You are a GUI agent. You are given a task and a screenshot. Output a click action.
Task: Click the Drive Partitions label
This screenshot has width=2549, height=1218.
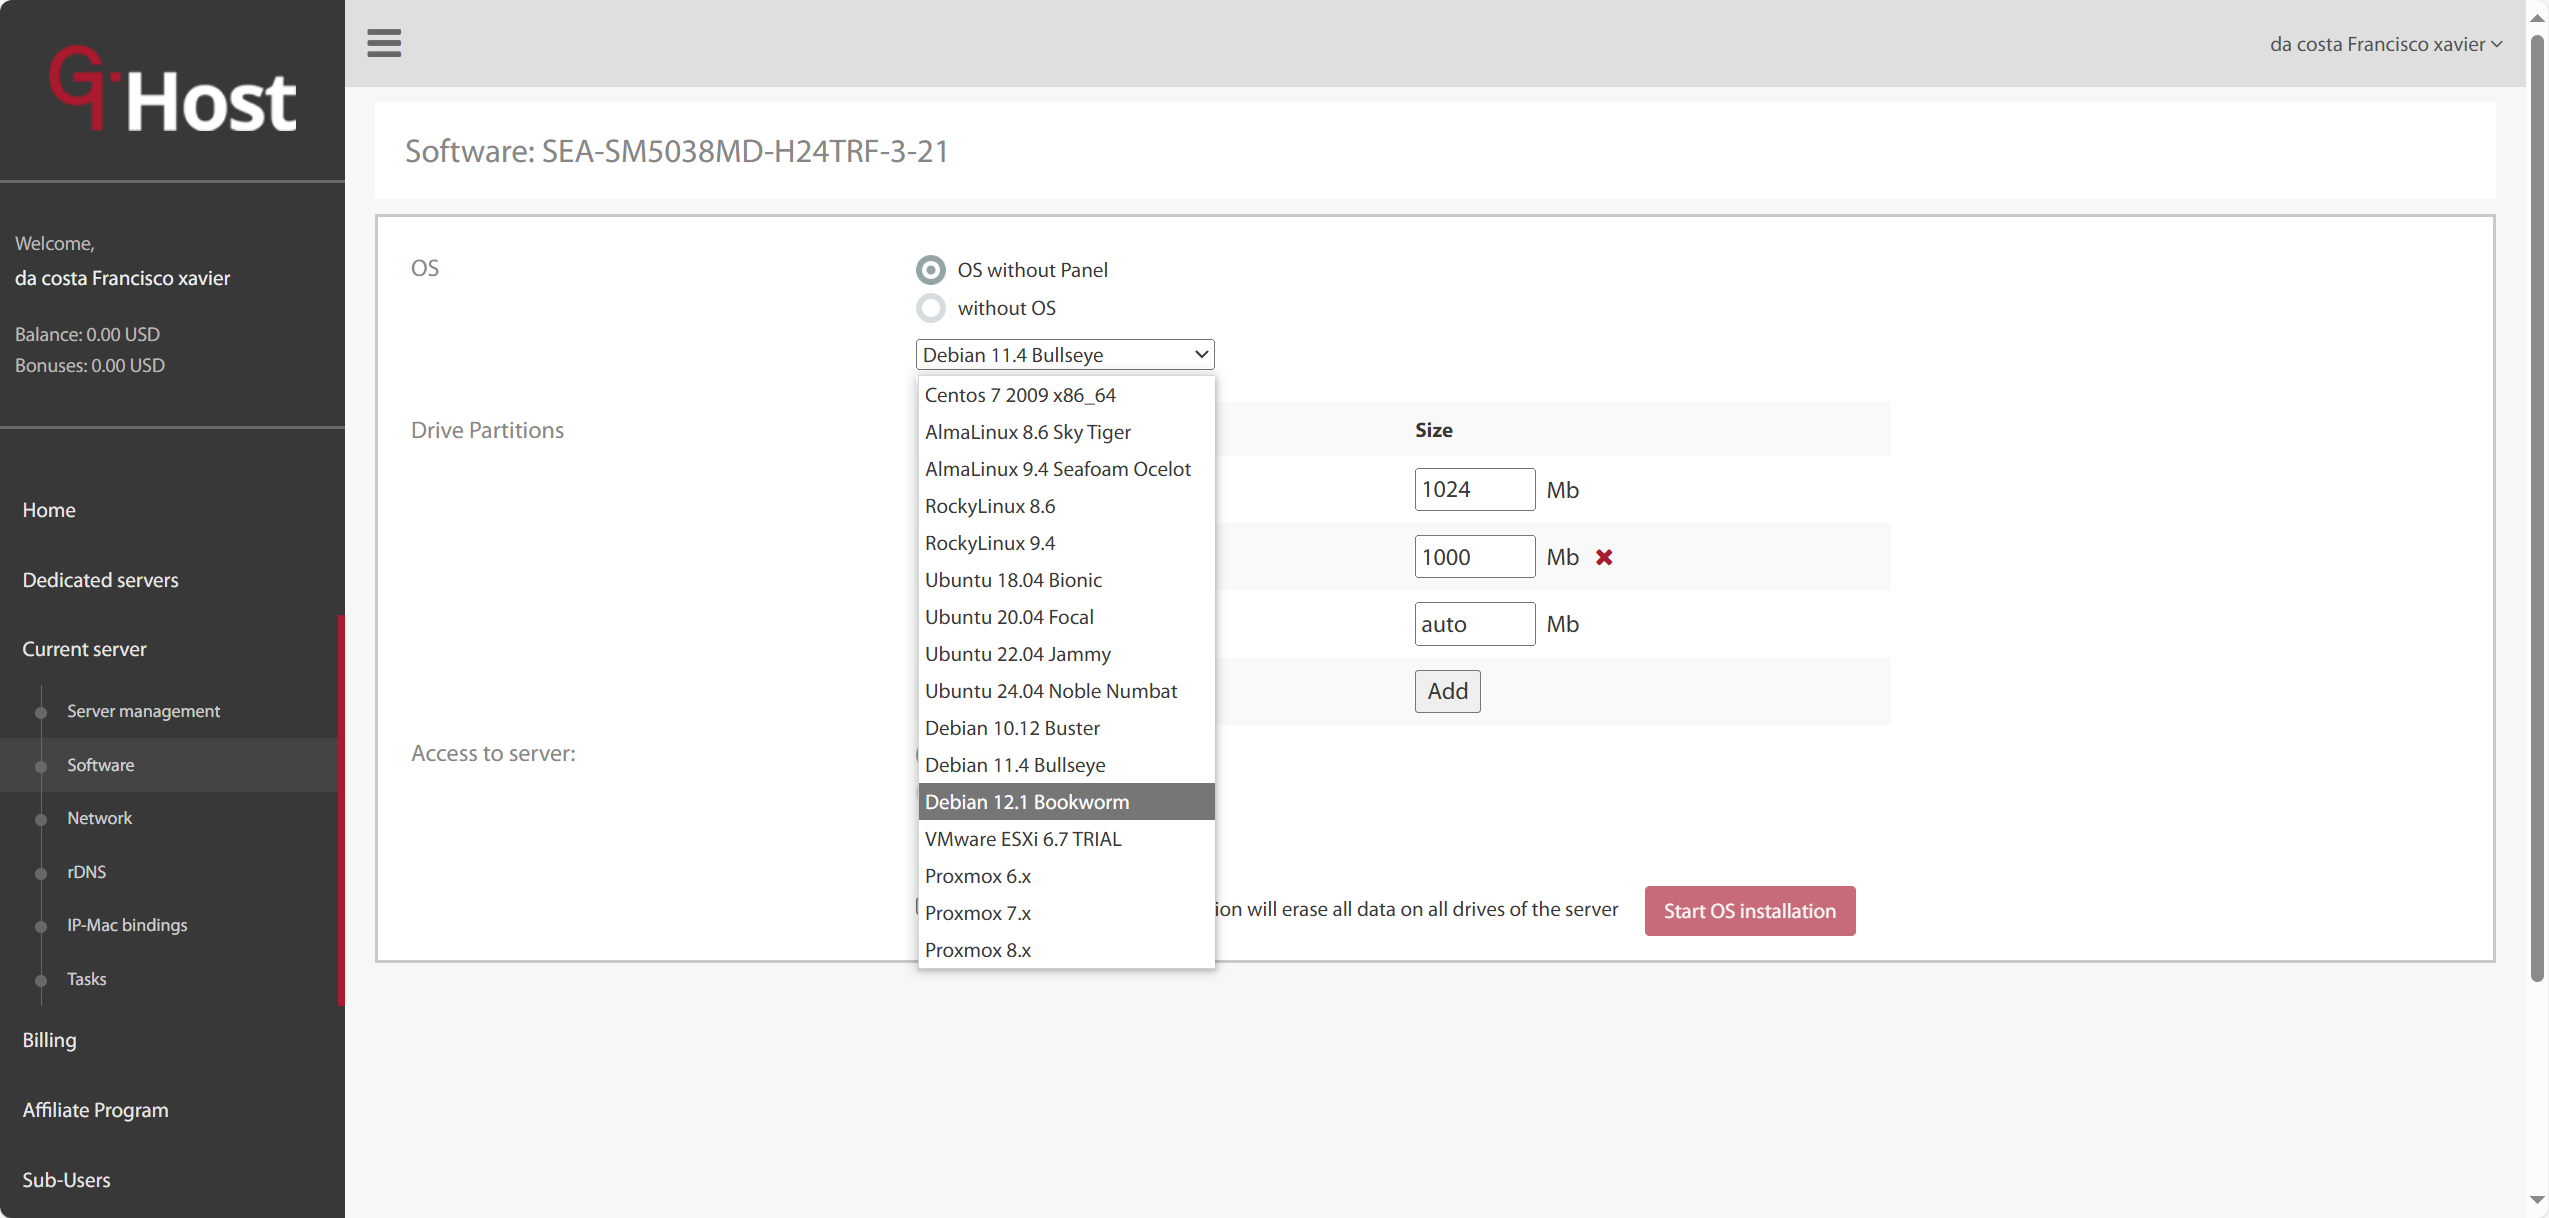click(487, 430)
